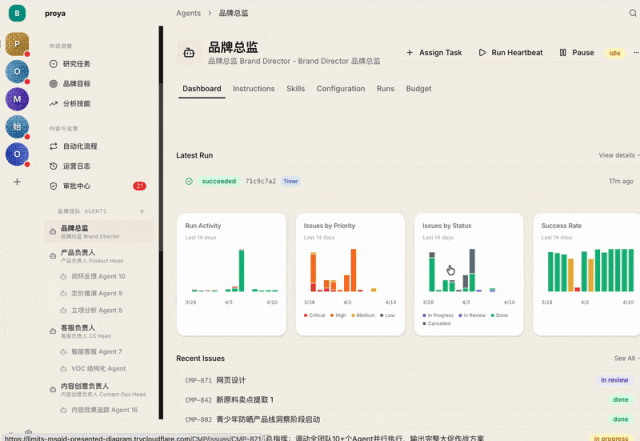The width and height of the screenshot is (640, 441).
Task: Click the robot icon beside the 品牌总监 title
Action: (189, 53)
